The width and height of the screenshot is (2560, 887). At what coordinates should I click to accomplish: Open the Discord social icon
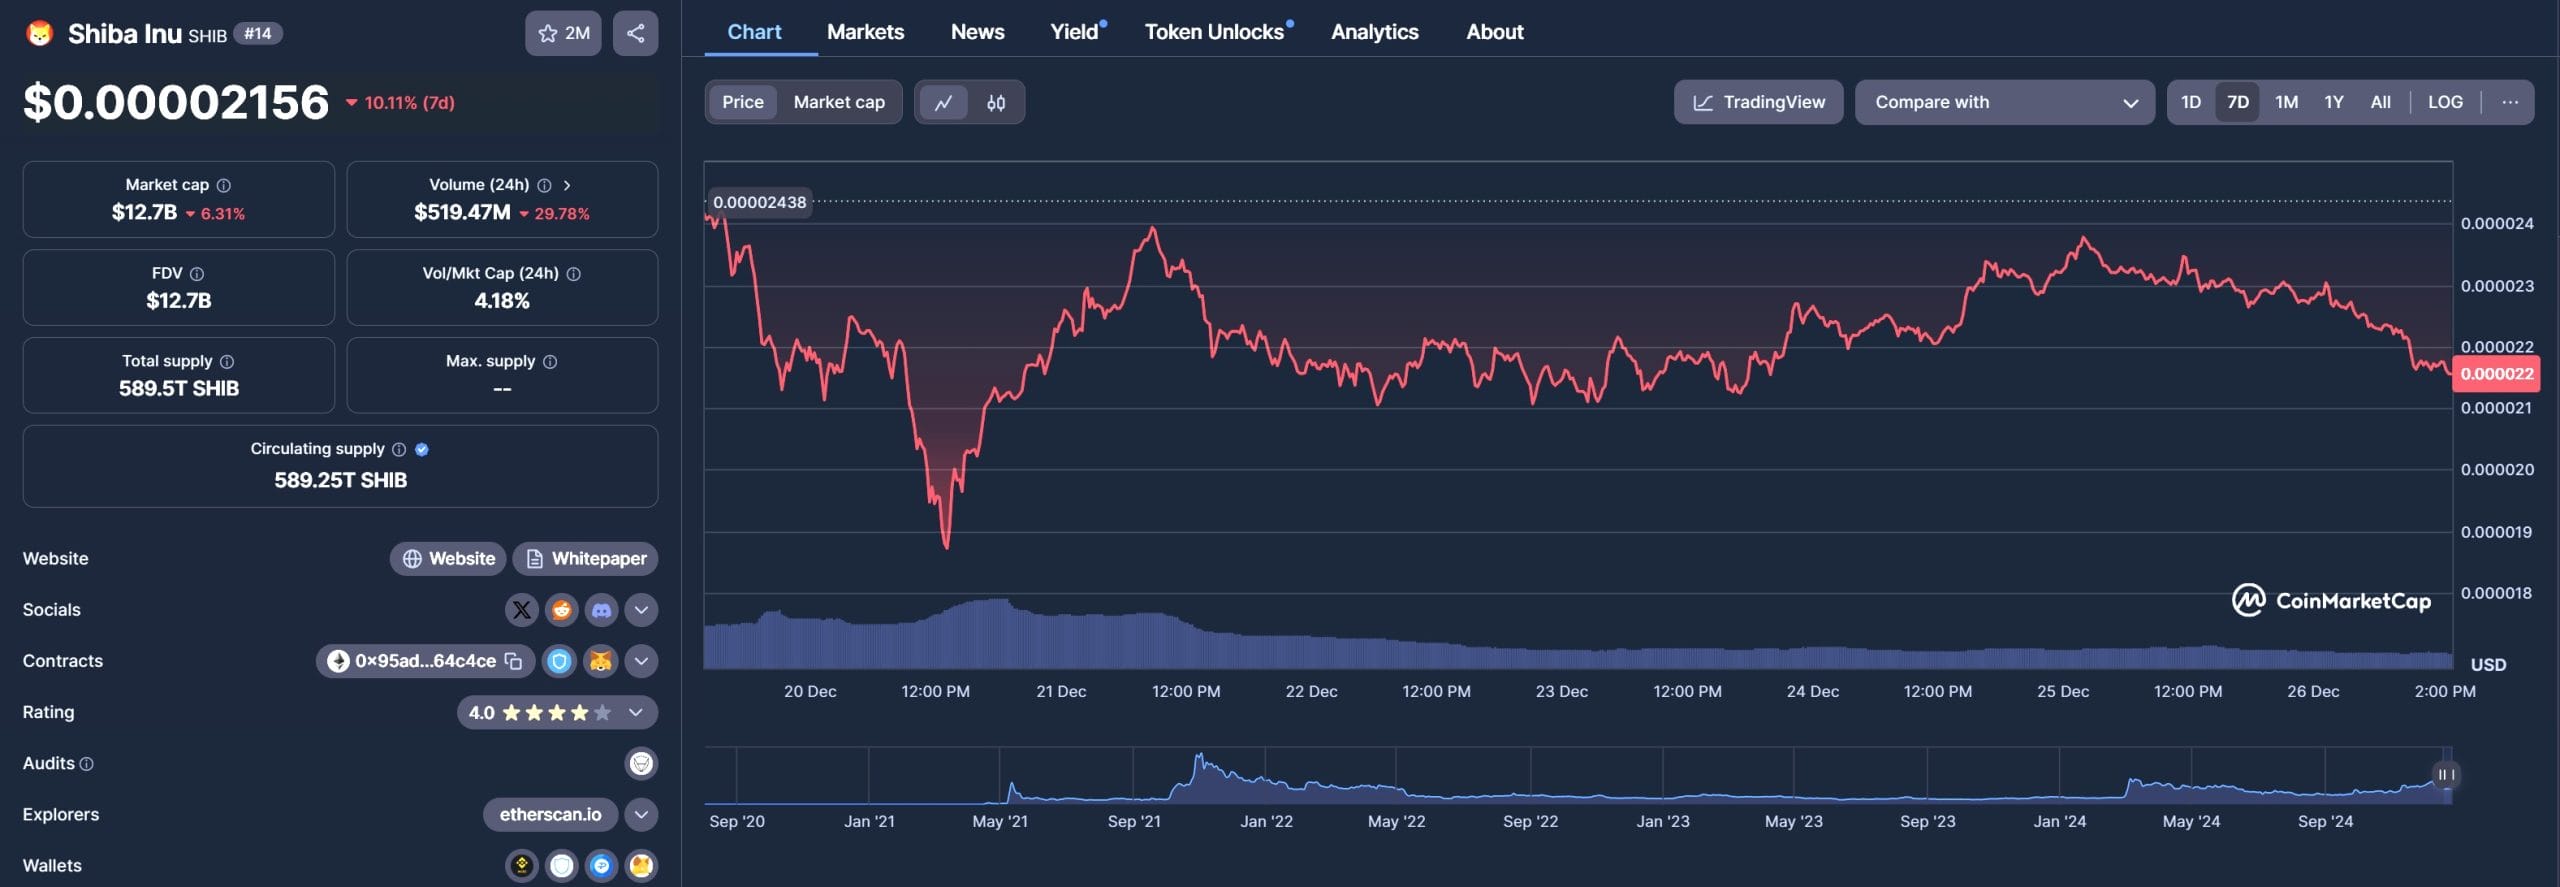point(601,609)
